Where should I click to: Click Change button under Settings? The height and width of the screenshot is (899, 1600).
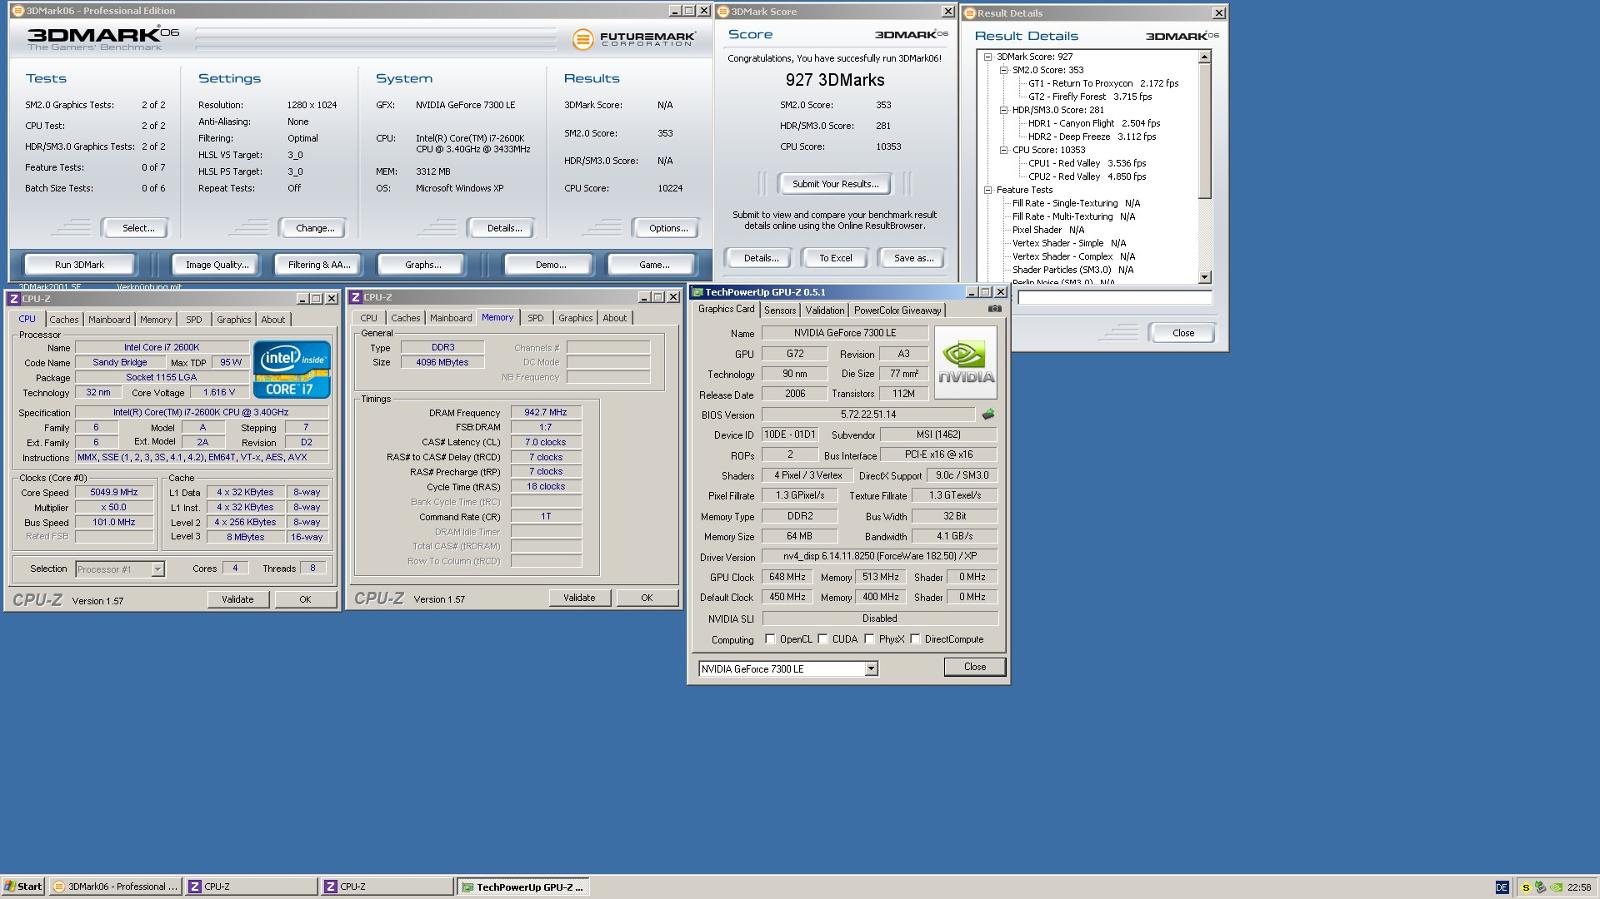tap(315, 228)
